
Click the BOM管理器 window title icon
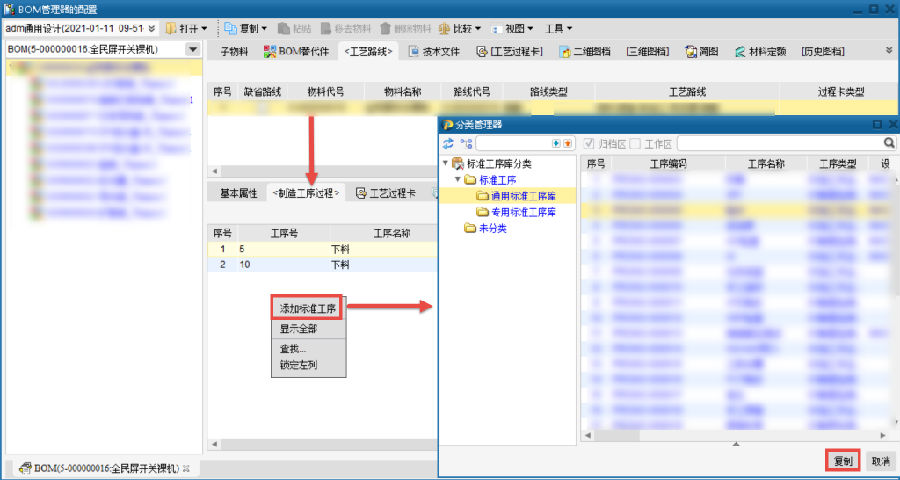click(x=9, y=9)
